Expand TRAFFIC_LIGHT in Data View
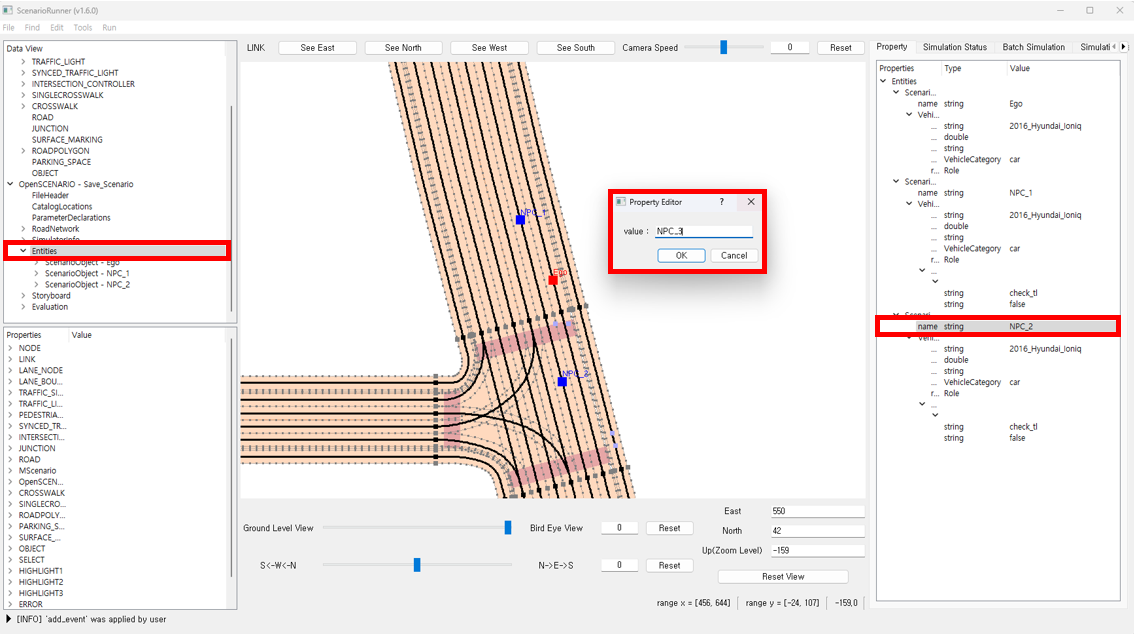1134x634 pixels. point(22,62)
